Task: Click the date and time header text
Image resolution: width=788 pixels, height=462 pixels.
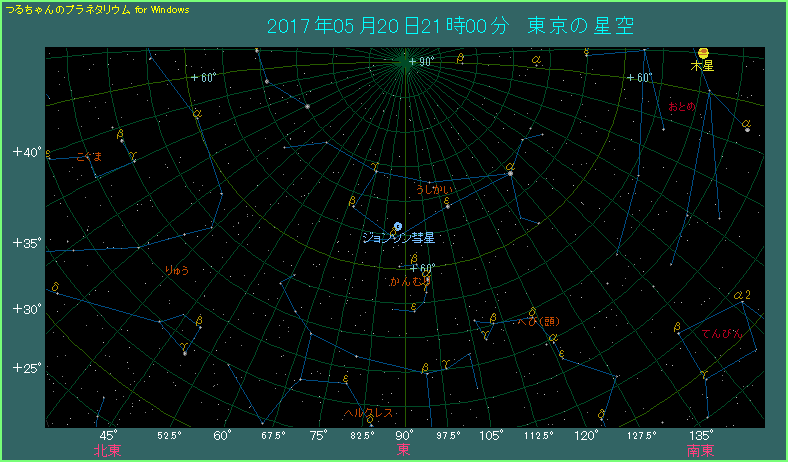Action: point(450,26)
